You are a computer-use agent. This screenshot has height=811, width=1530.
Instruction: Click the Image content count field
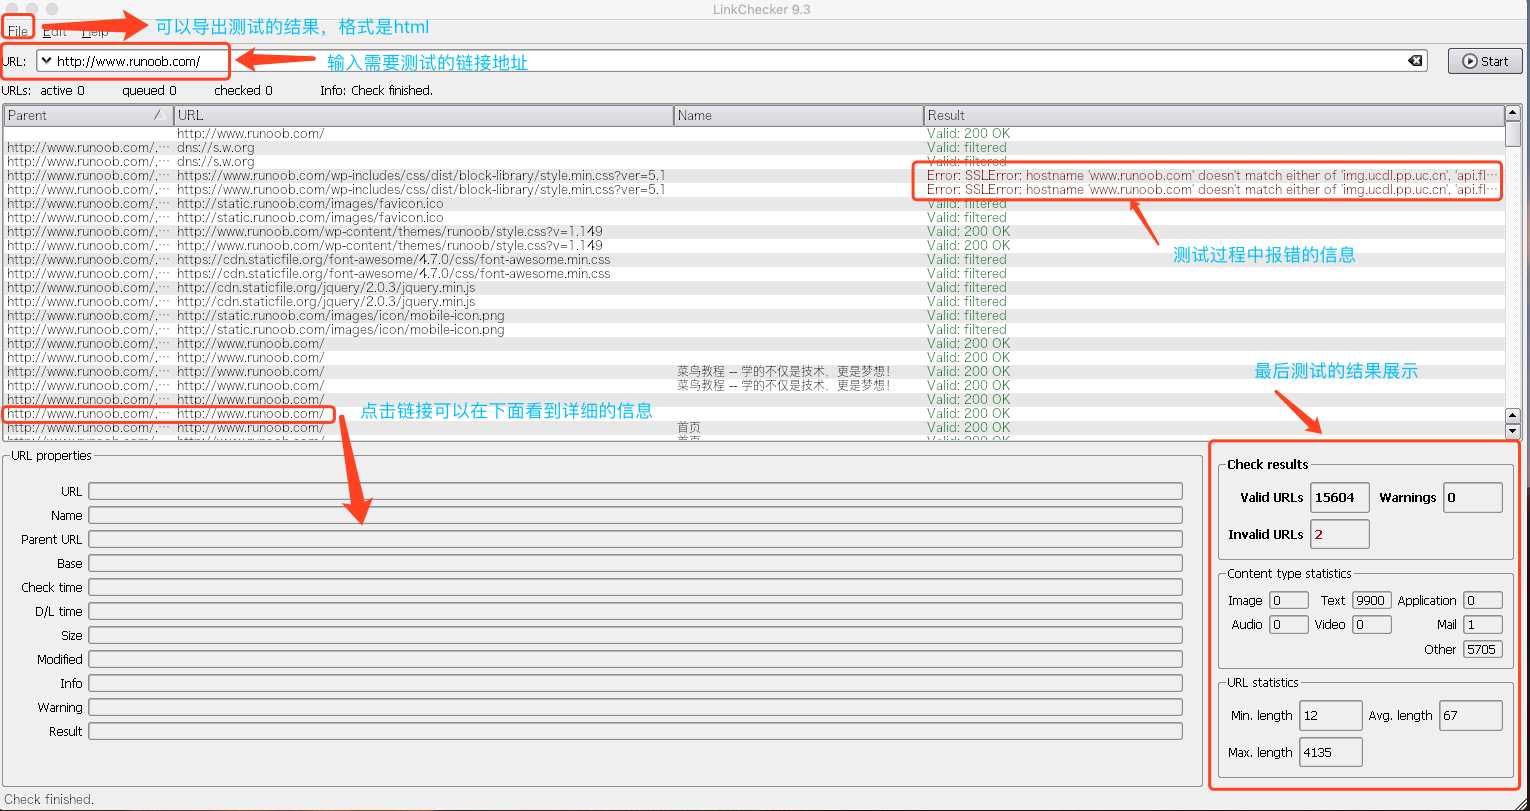[1289, 600]
